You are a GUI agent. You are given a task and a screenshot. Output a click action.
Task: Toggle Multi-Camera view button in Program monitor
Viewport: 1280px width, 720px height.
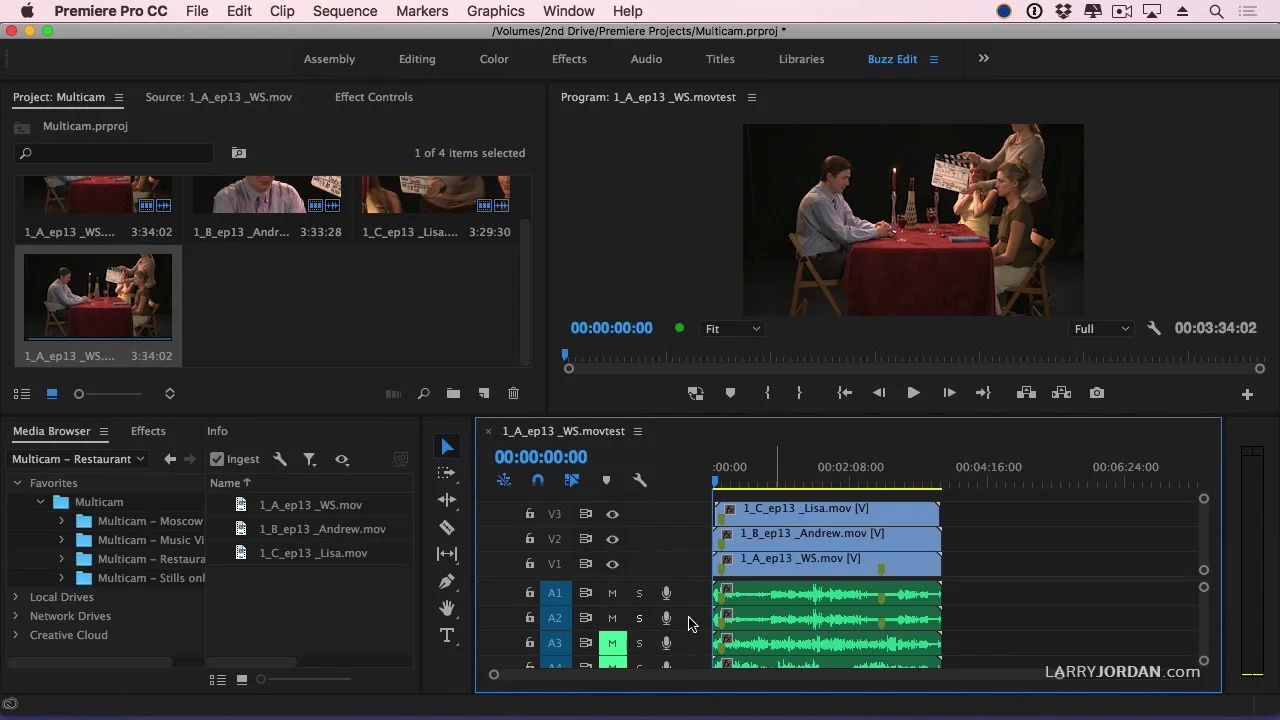tap(695, 393)
